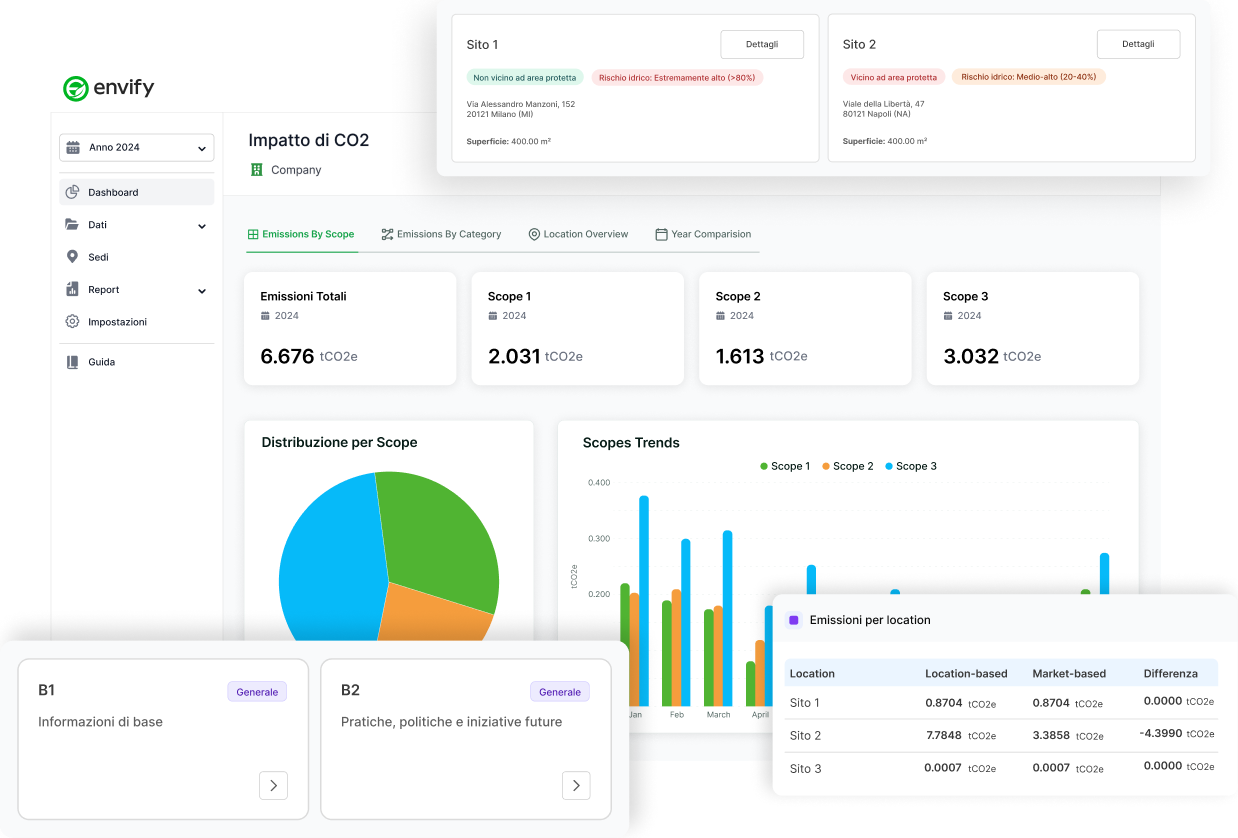
Task: Open Impostazioni settings gear
Action: point(72,321)
